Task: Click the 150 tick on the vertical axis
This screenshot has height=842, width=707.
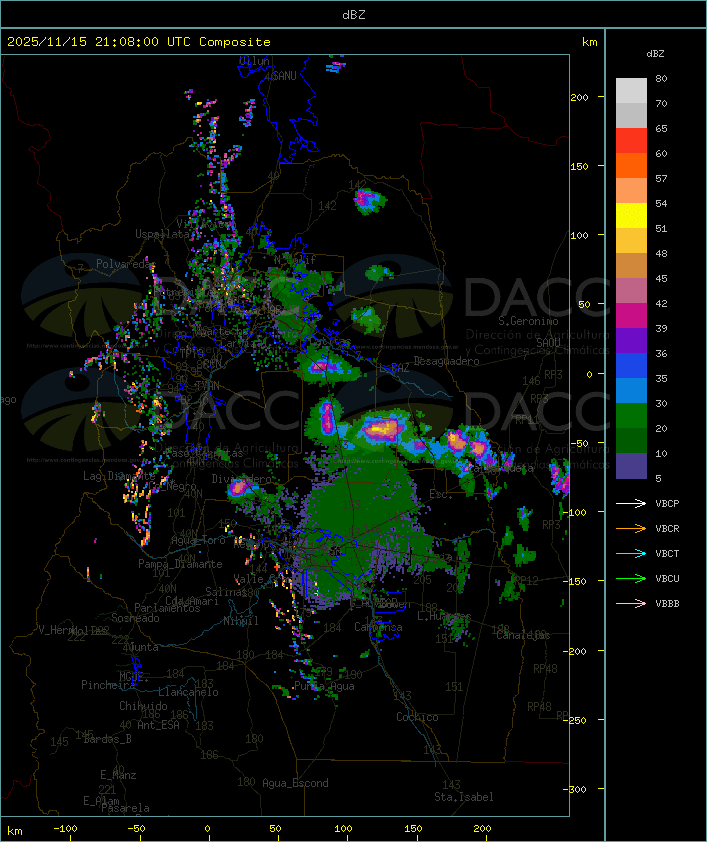Action: click(x=579, y=166)
